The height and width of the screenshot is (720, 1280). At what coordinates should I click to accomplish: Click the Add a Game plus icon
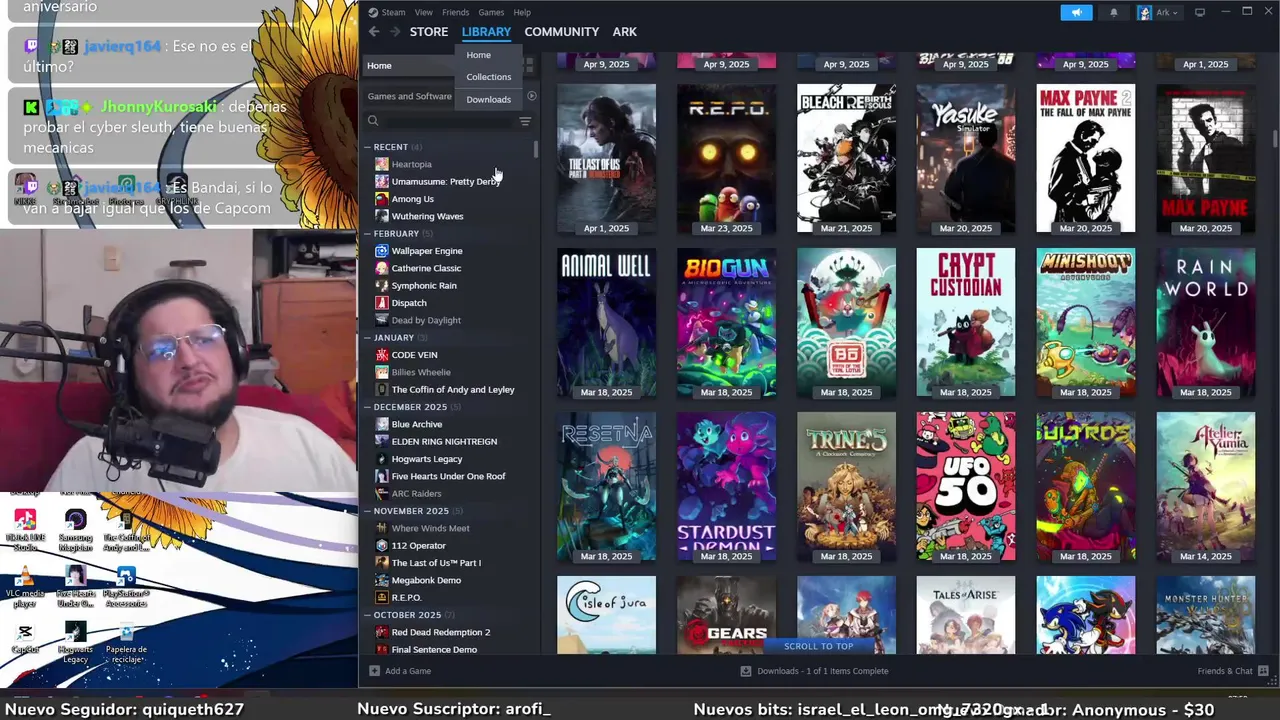click(x=375, y=671)
